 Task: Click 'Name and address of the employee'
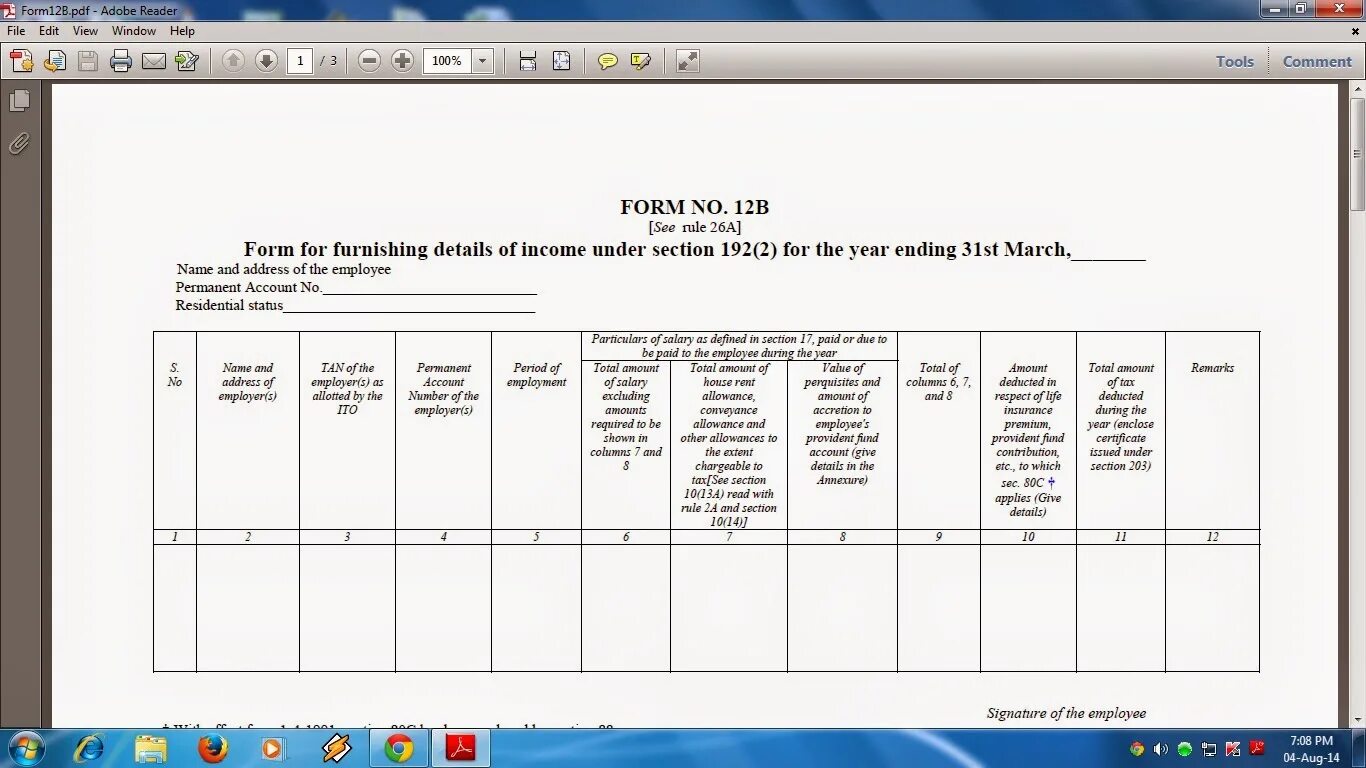coord(284,269)
